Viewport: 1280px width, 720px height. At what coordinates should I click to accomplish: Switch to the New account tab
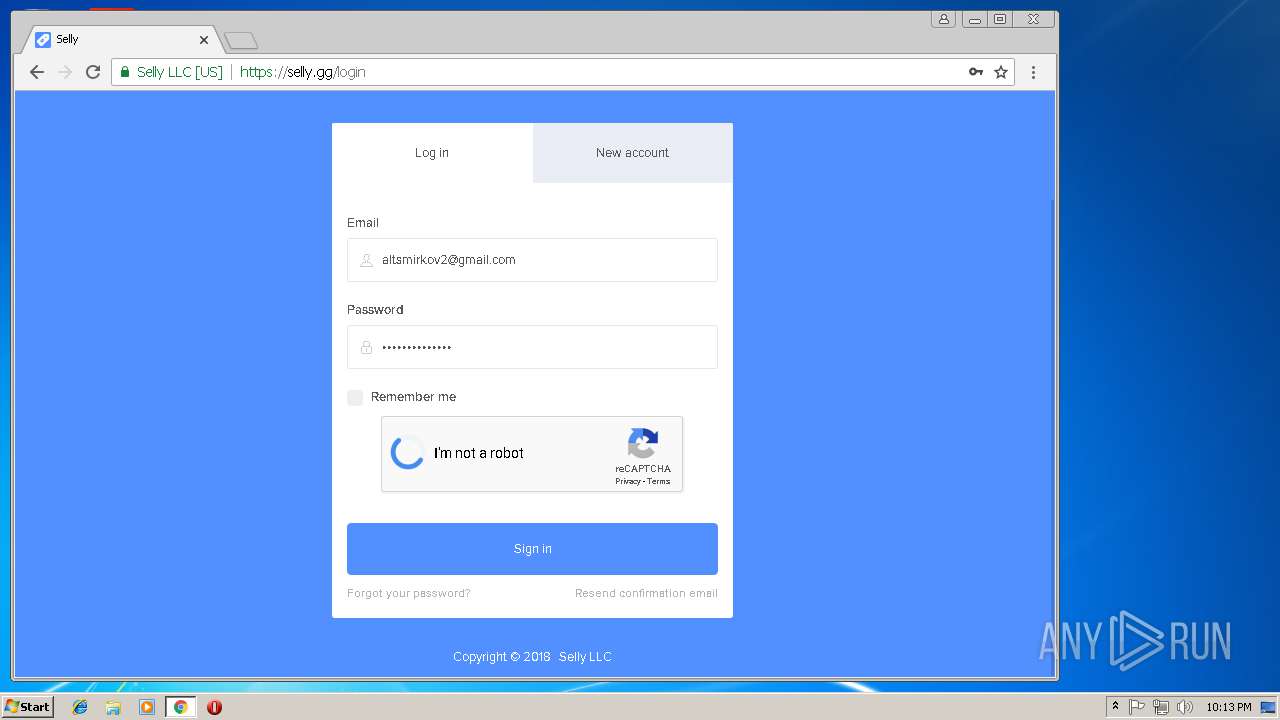[x=633, y=153]
